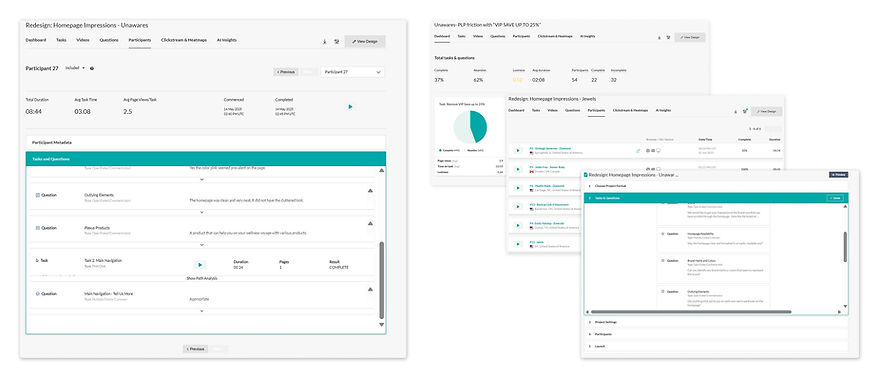Click Show Path Analysis link
Viewport: 878px width, 378px height.
coord(202,278)
